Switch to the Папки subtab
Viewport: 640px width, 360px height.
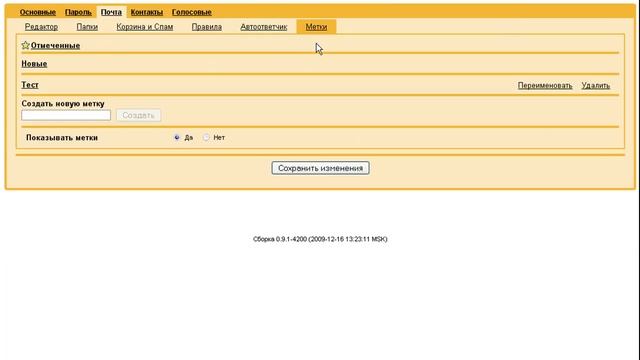click(x=87, y=27)
